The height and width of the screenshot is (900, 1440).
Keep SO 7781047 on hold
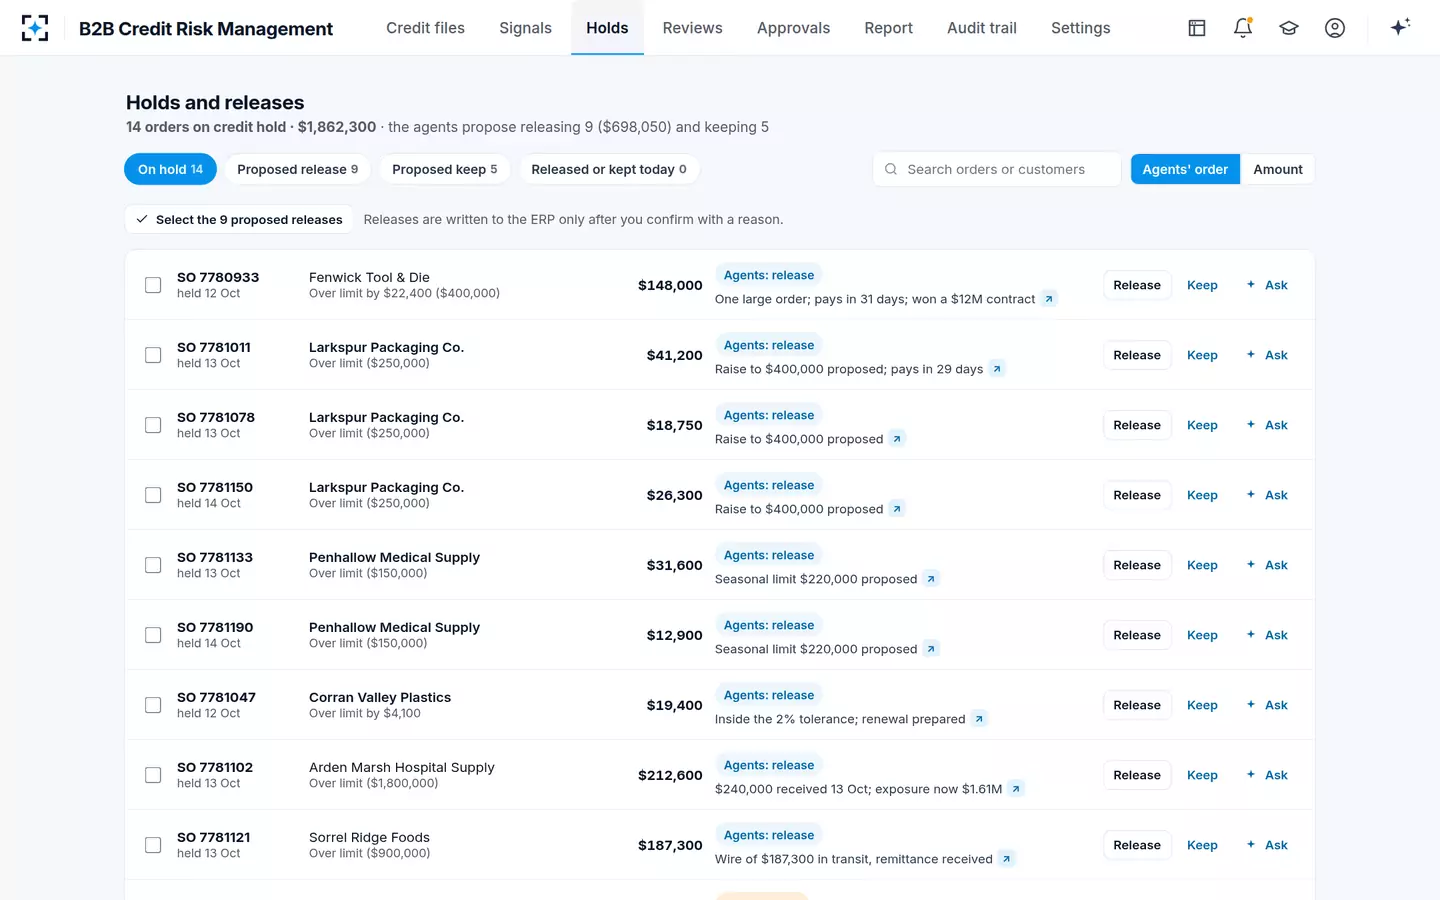[1202, 705]
